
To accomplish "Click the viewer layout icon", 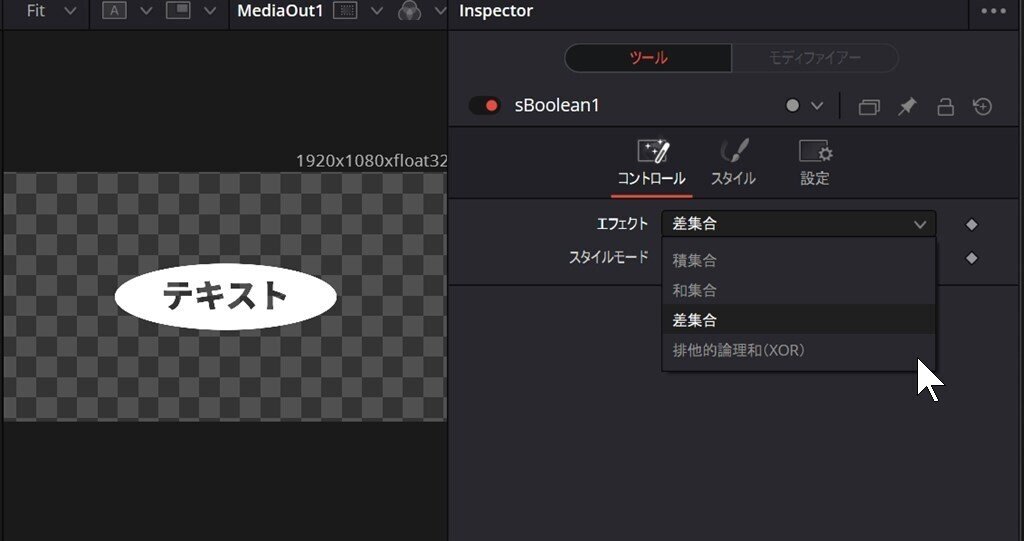I will tap(178, 11).
